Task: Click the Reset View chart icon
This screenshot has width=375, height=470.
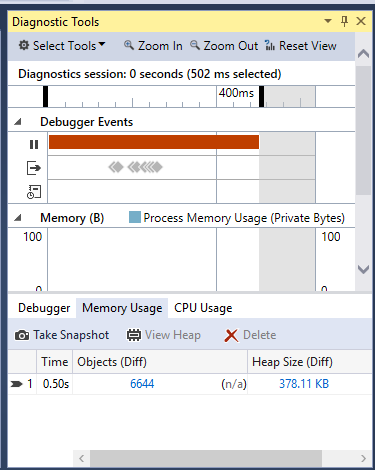Action: click(x=270, y=45)
